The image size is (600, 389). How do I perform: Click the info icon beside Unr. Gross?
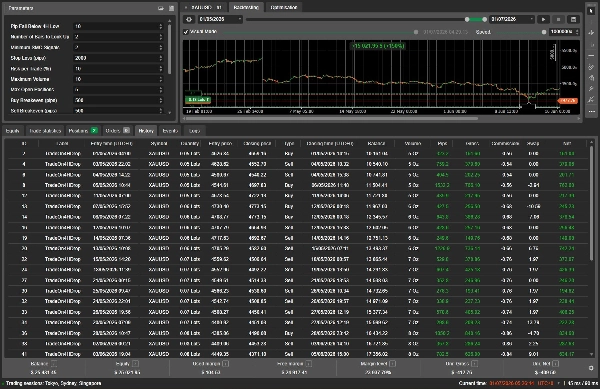click(x=474, y=364)
